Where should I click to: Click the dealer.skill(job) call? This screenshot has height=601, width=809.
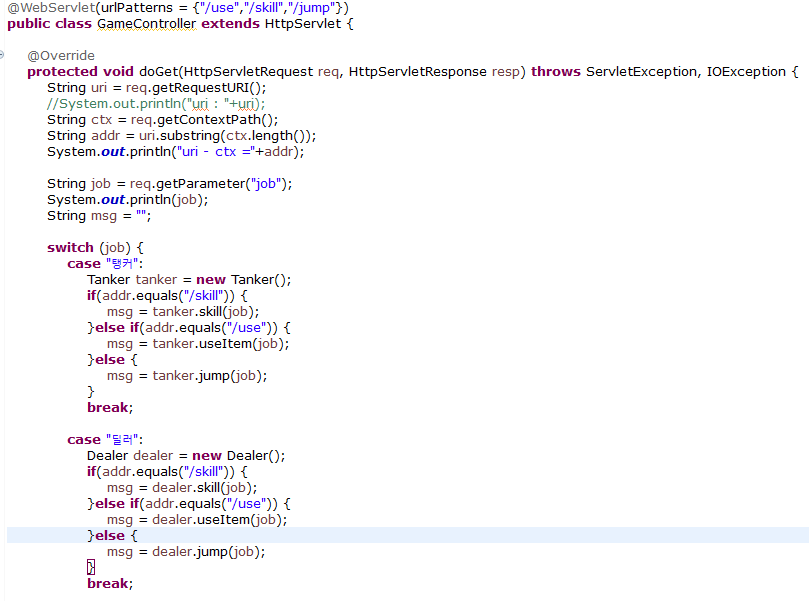[202, 488]
